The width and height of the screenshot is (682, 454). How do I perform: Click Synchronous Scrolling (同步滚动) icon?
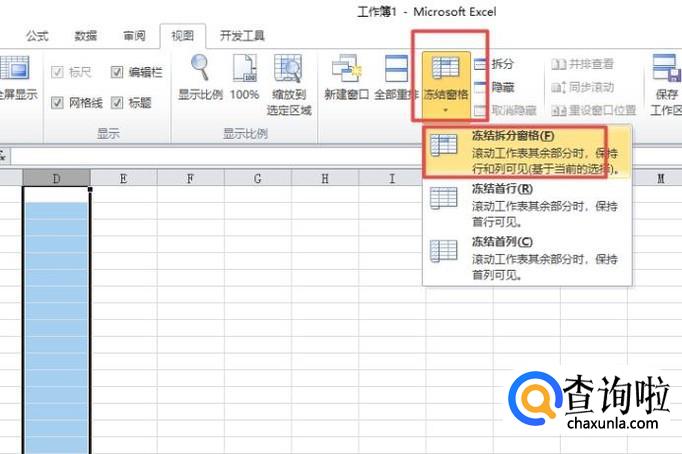click(x=558, y=87)
